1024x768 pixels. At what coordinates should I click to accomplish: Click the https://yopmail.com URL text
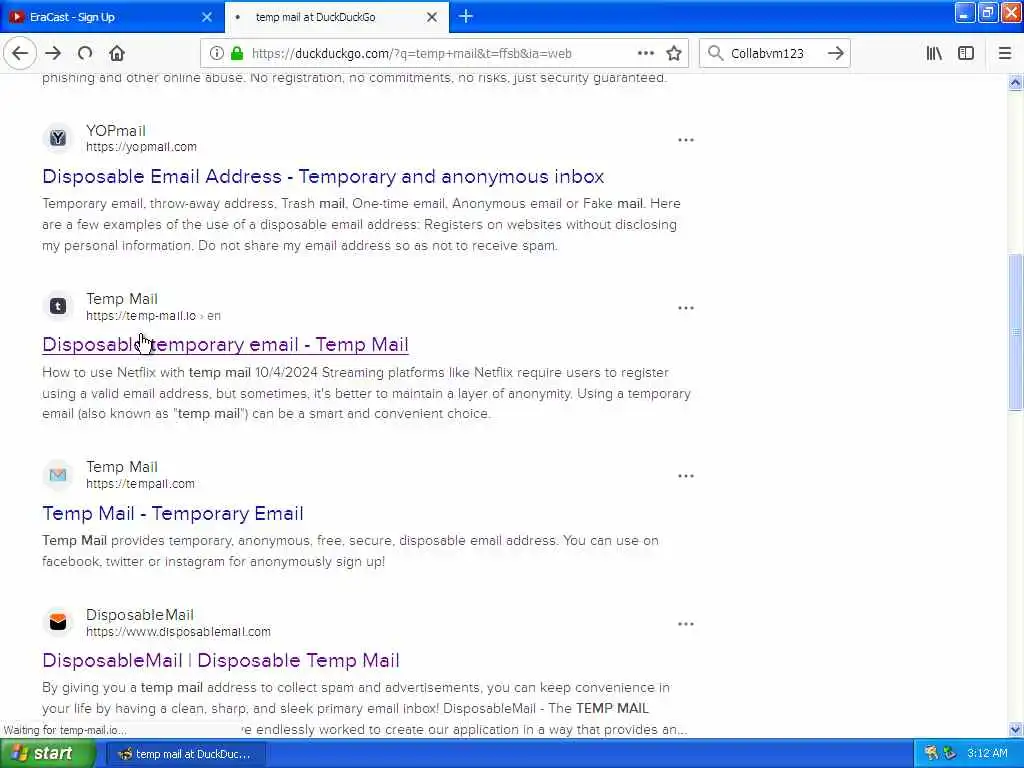[x=141, y=147]
